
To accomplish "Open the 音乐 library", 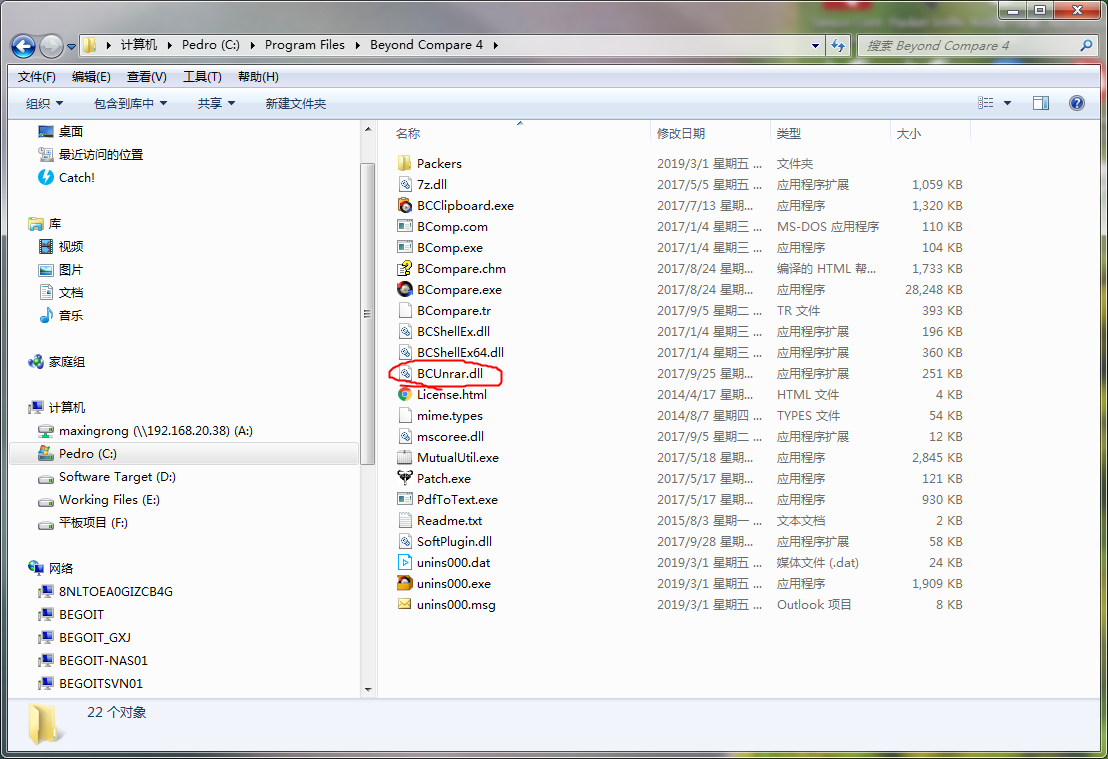I will 61,315.
